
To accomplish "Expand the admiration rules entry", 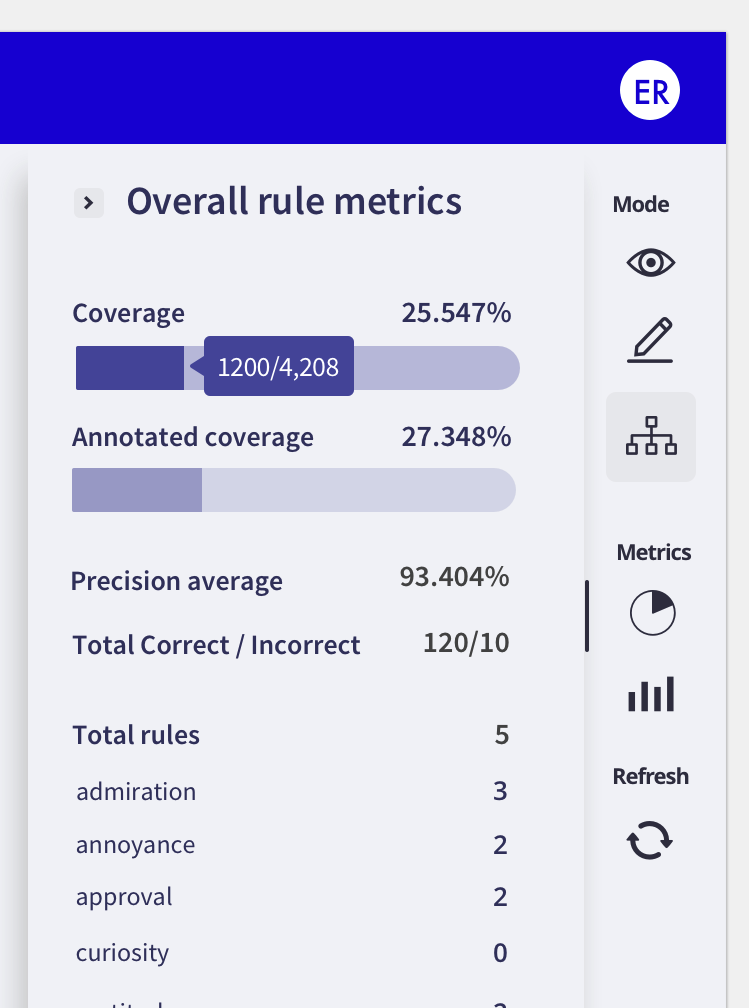I will coord(136,791).
